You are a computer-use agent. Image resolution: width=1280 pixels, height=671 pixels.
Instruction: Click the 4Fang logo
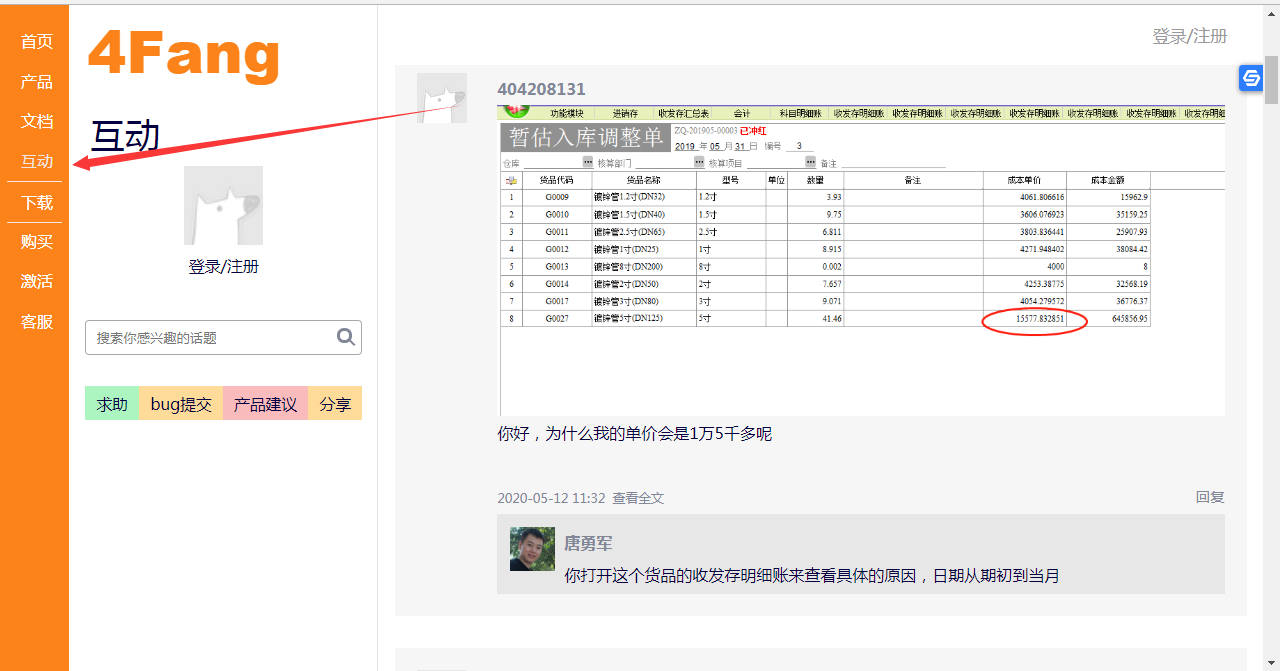184,54
